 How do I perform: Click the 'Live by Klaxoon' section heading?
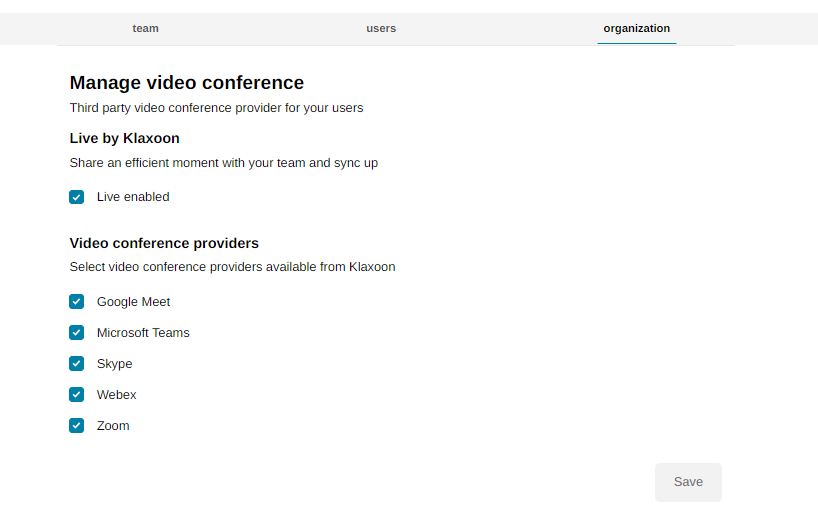pyautogui.click(x=124, y=138)
